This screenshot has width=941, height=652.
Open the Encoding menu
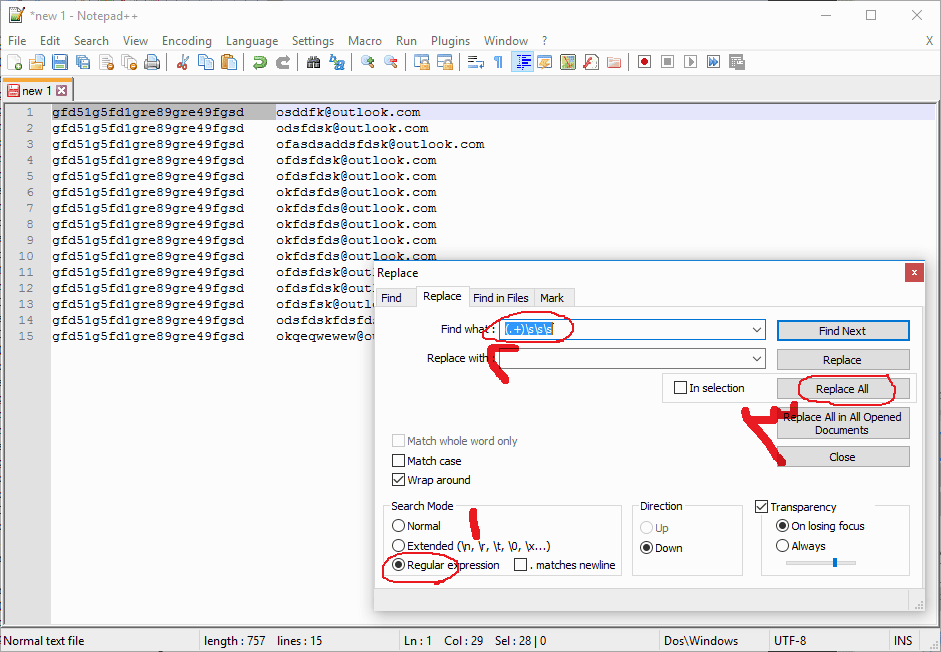pyautogui.click(x=187, y=41)
